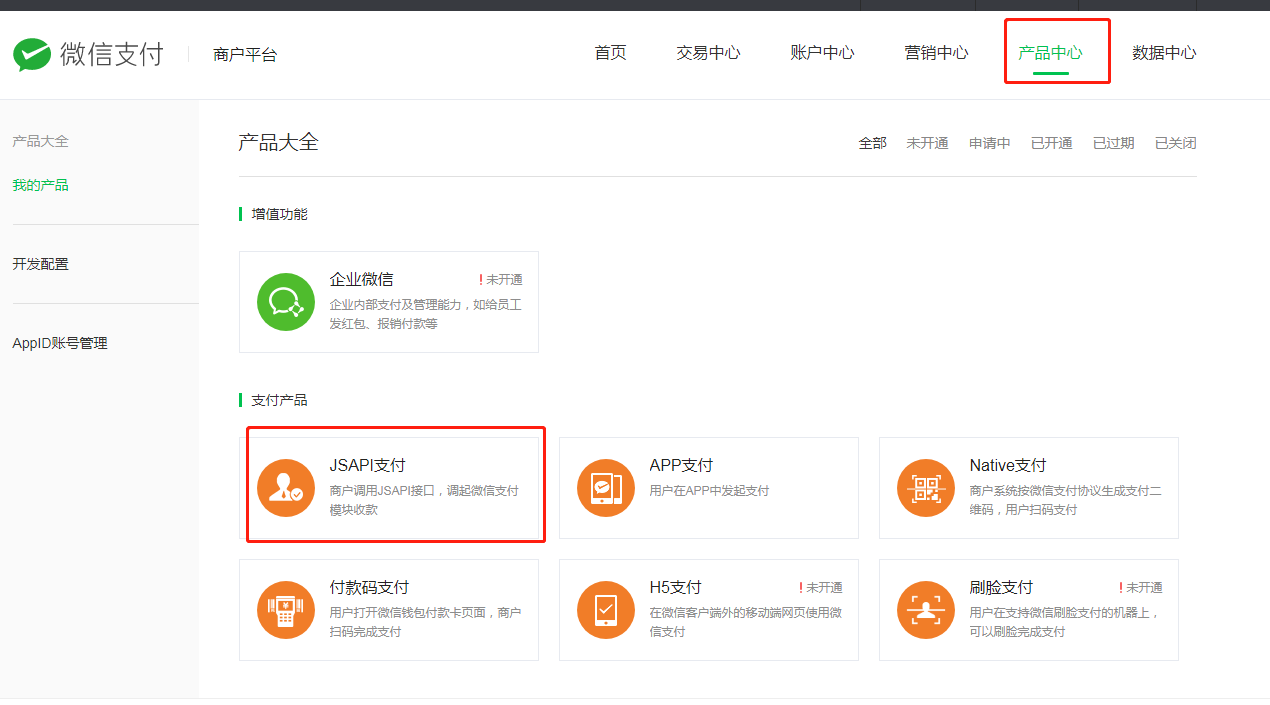Switch to the 账户中心 tab

[x=822, y=53]
